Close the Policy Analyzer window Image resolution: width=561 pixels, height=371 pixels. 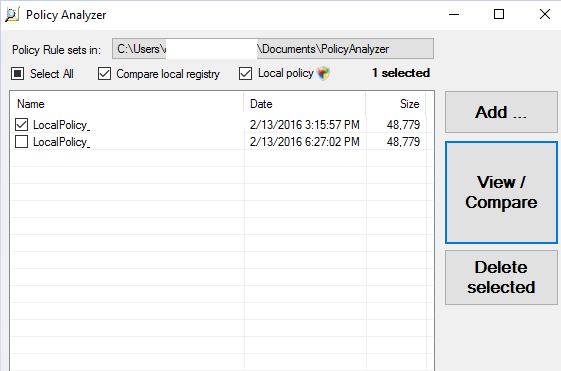coord(545,14)
